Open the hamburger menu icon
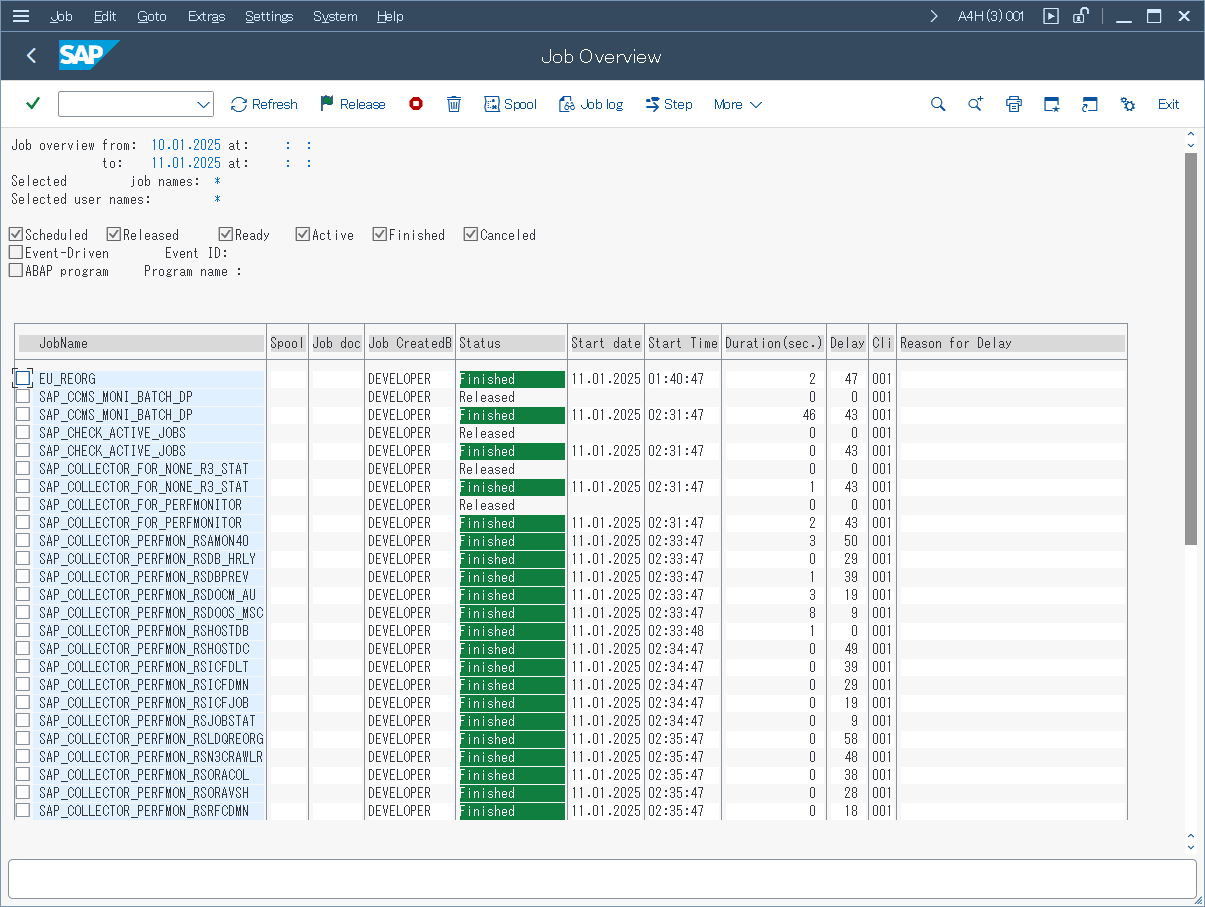Screen dimensions: 1205x907 tap(21, 16)
